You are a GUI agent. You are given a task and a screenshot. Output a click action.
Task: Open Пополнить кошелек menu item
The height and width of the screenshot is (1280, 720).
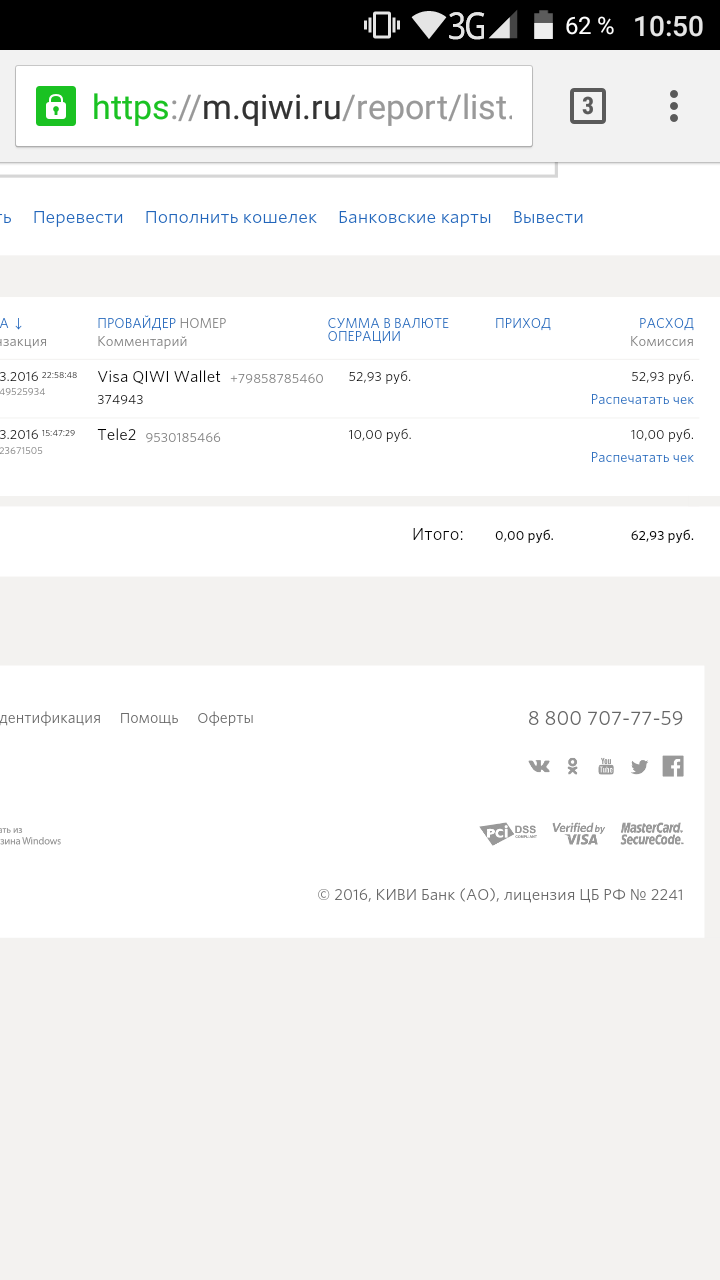click(x=231, y=217)
